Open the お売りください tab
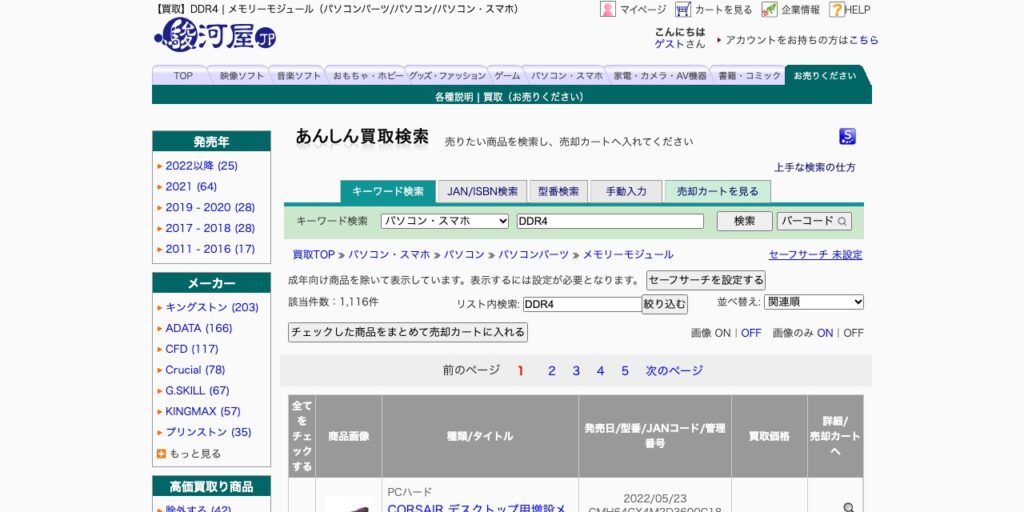 coord(825,76)
